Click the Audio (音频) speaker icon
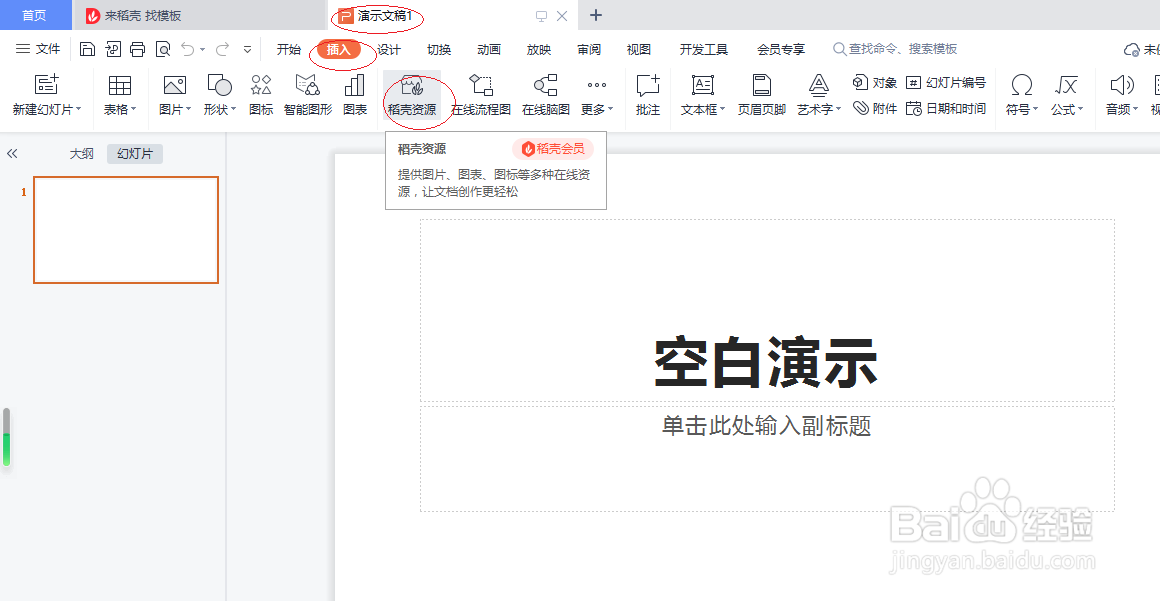This screenshot has width=1160, height=601. click(x=1122, y=85)
